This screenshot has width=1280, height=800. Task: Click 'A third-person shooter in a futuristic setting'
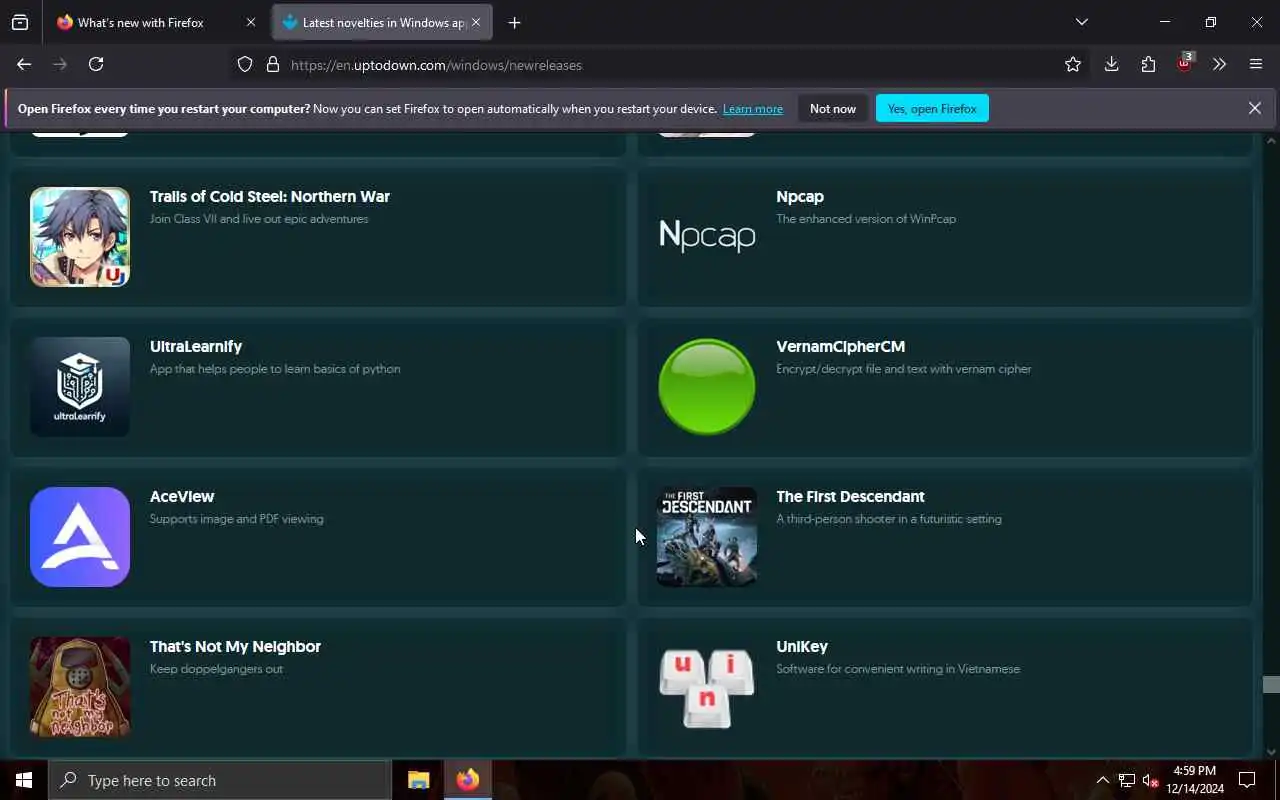tap(889, 519)
